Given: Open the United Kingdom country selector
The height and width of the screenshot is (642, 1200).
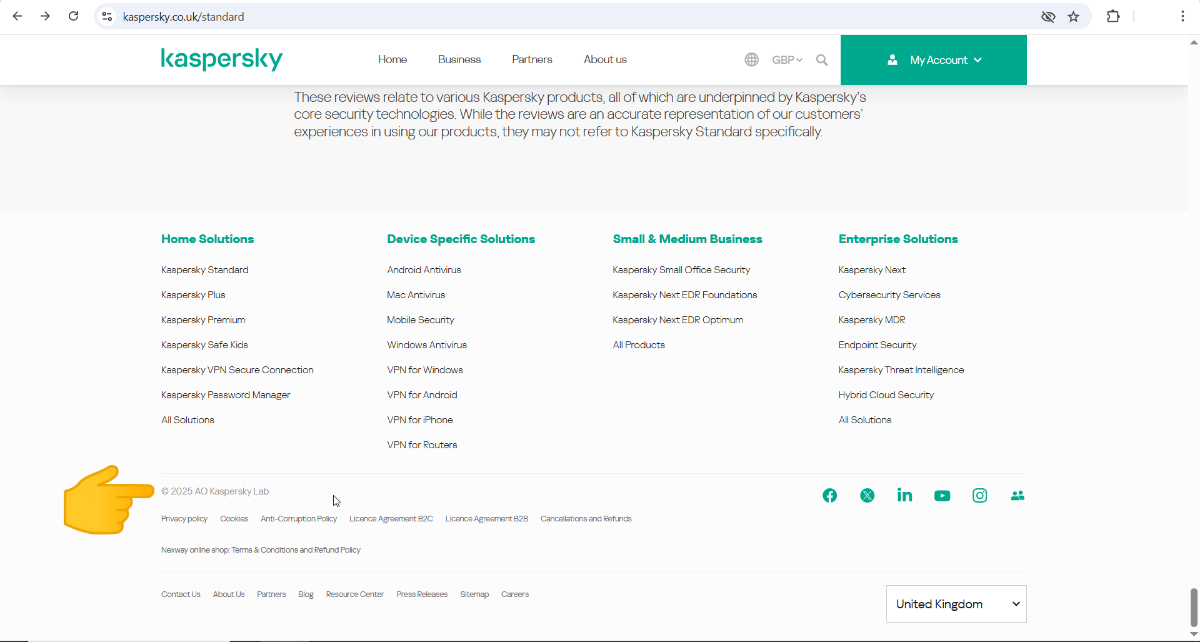Looking at the screenshot, I should 956,604.
